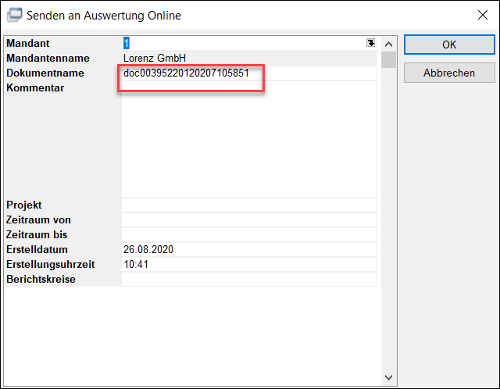Change the Erstelldatum value 26.08.2020
The width and height of the screenshot is (500, 389).
(249, 249)
